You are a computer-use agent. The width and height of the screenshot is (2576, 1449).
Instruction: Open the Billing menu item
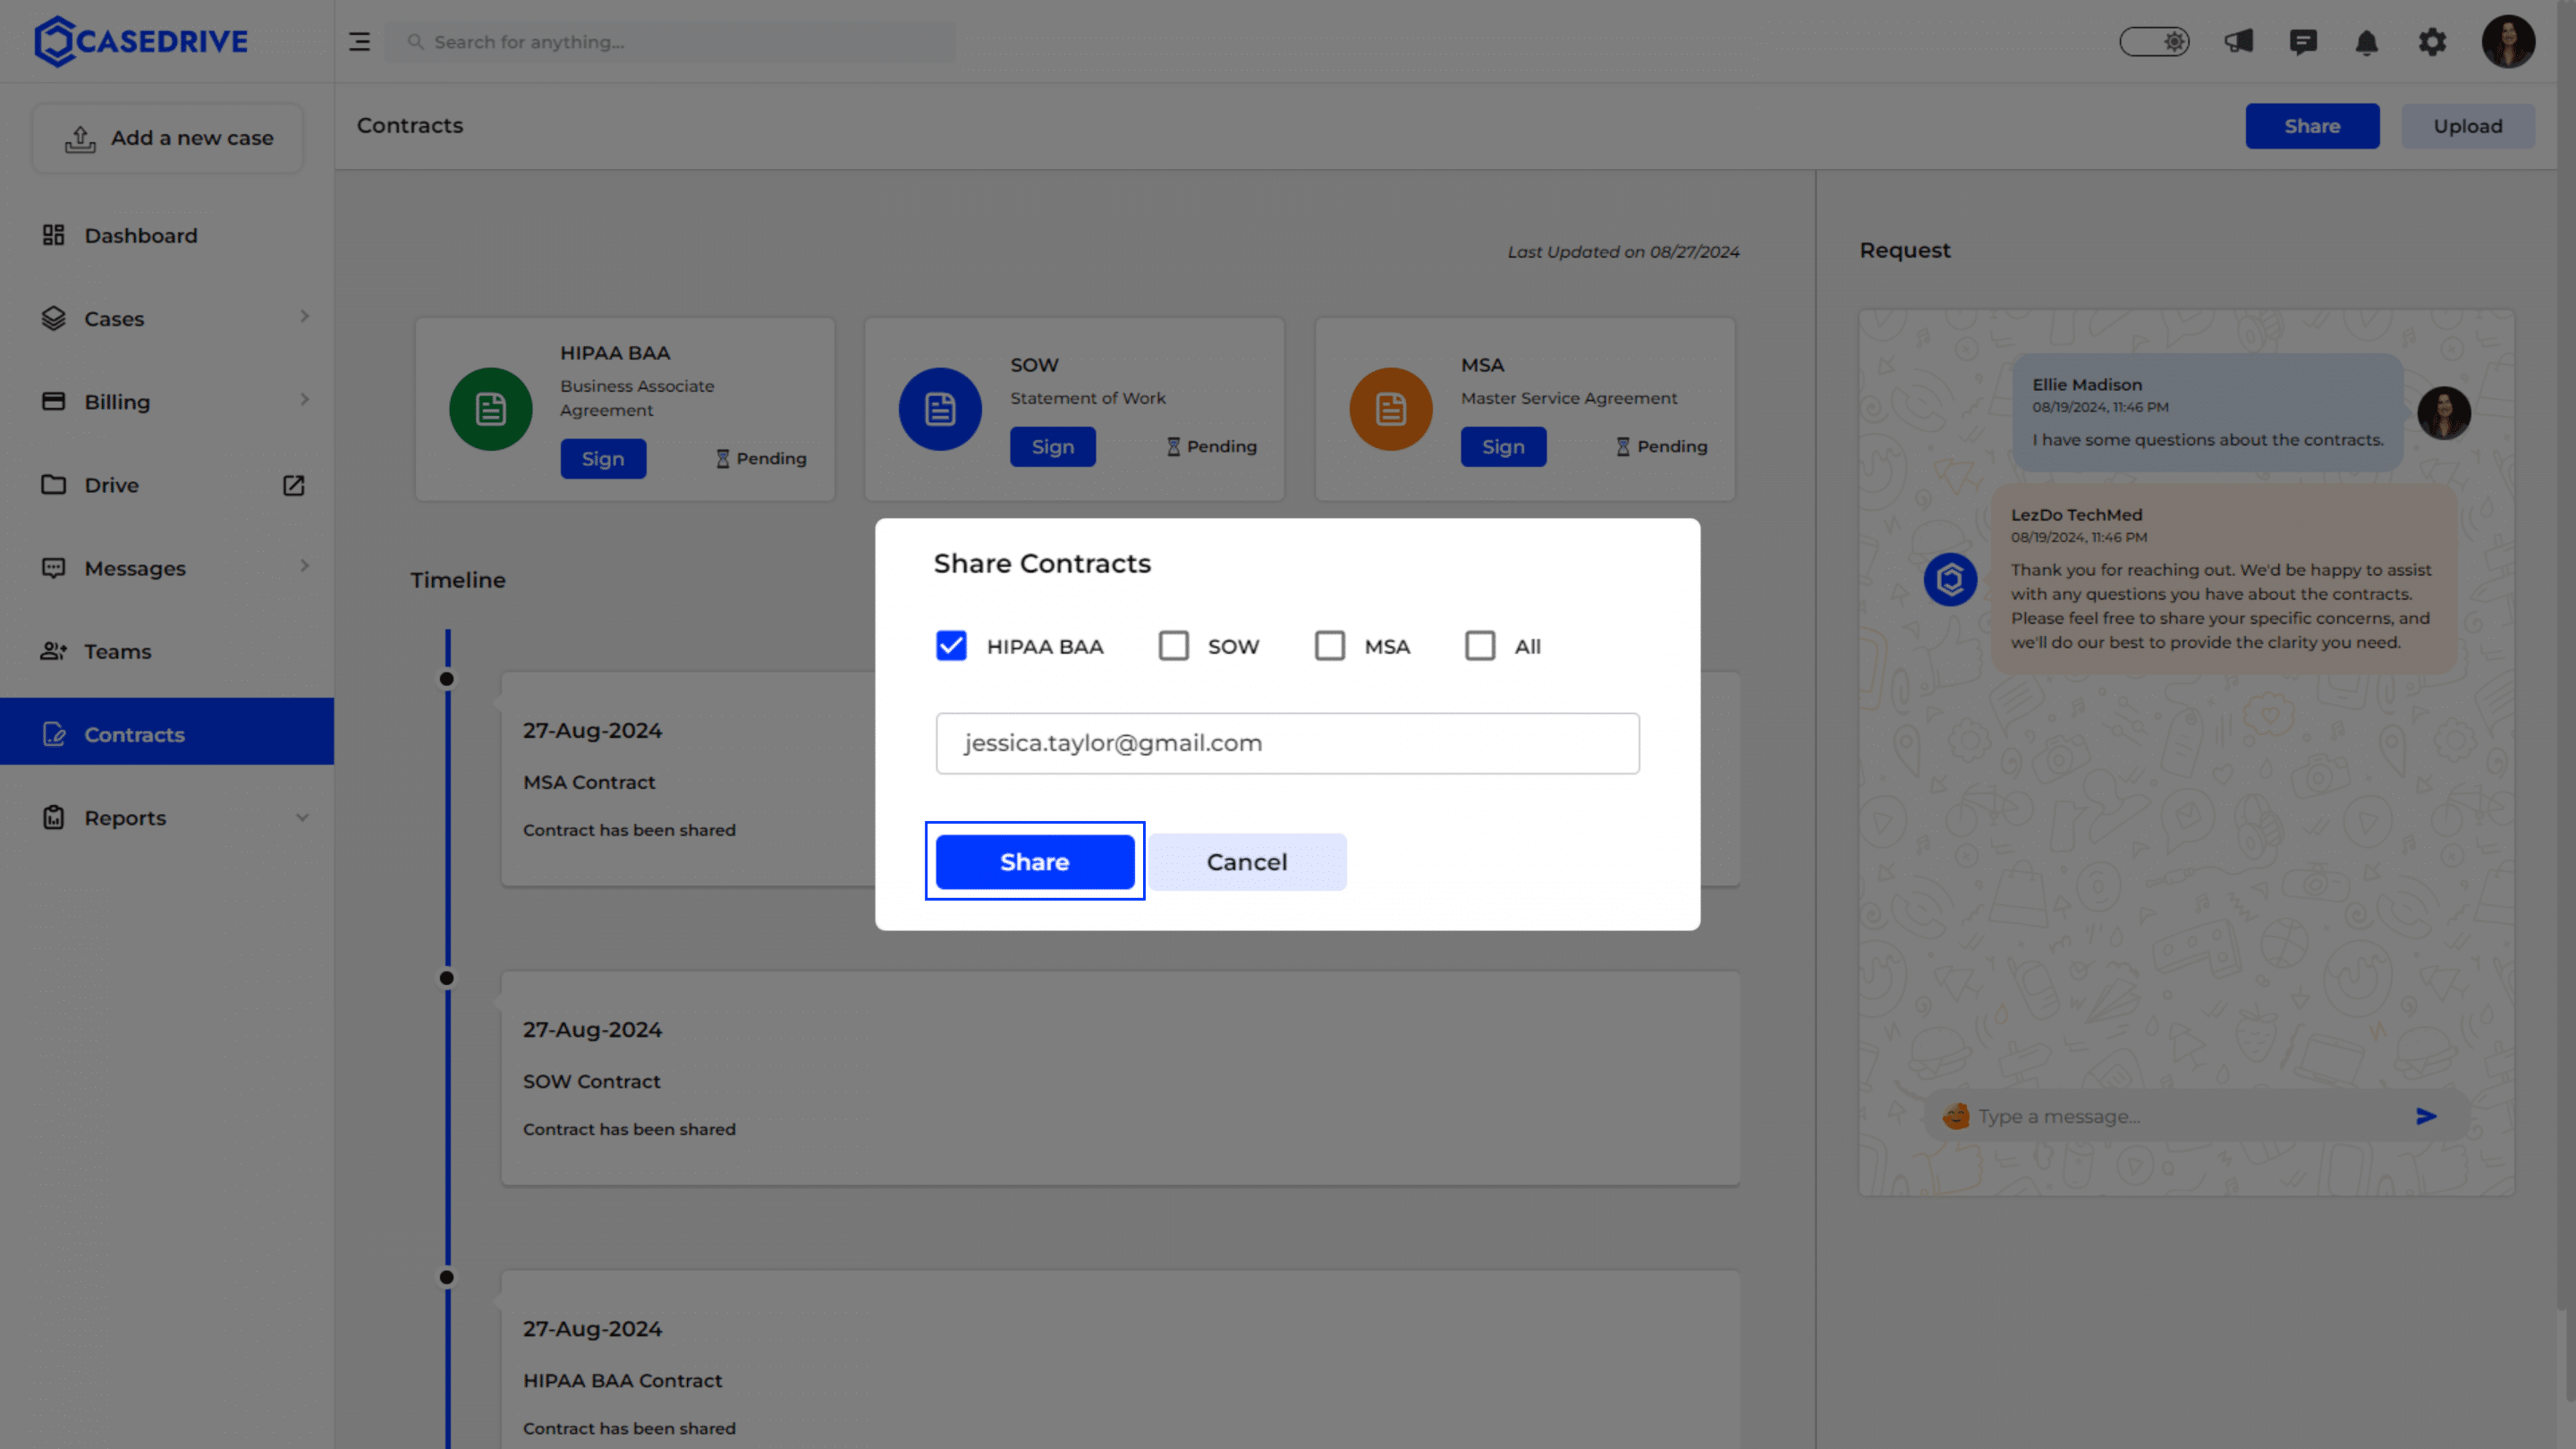[167, 401]
